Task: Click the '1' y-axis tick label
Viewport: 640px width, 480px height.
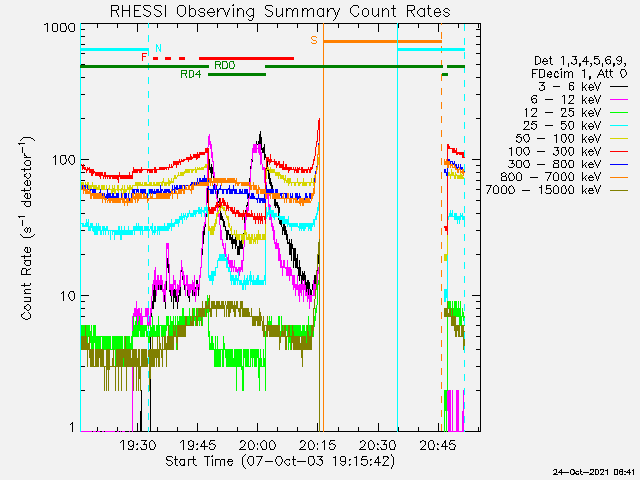Action: coord(72,427)
